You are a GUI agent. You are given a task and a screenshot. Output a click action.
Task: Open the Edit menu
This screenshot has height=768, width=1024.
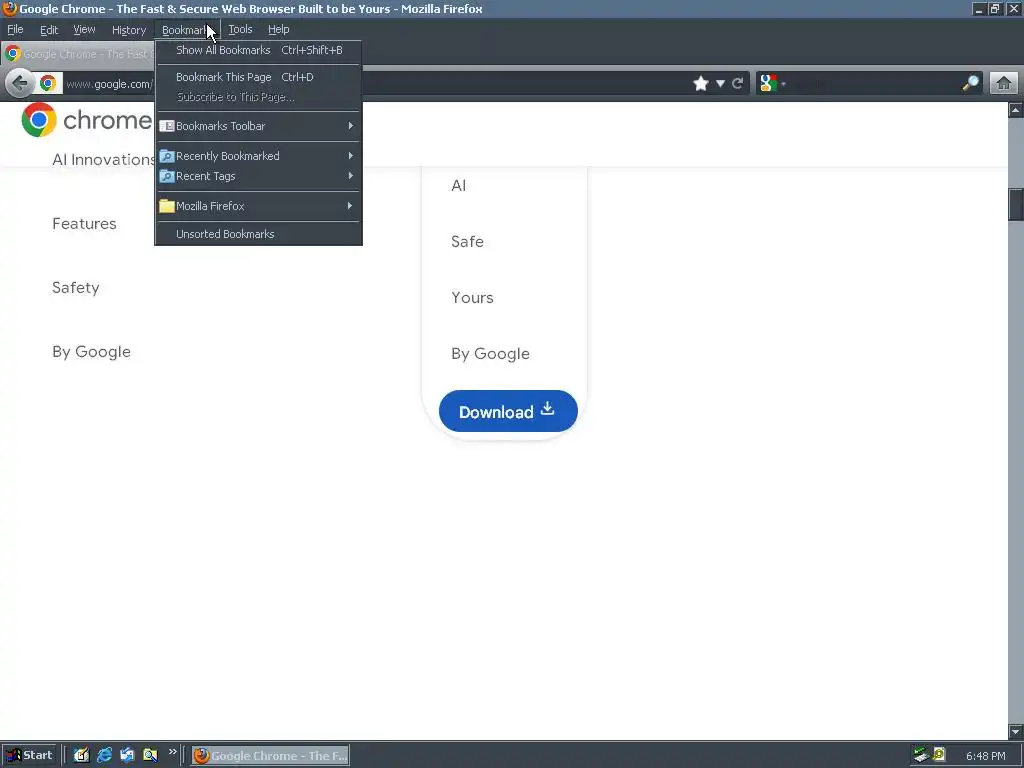49,29
